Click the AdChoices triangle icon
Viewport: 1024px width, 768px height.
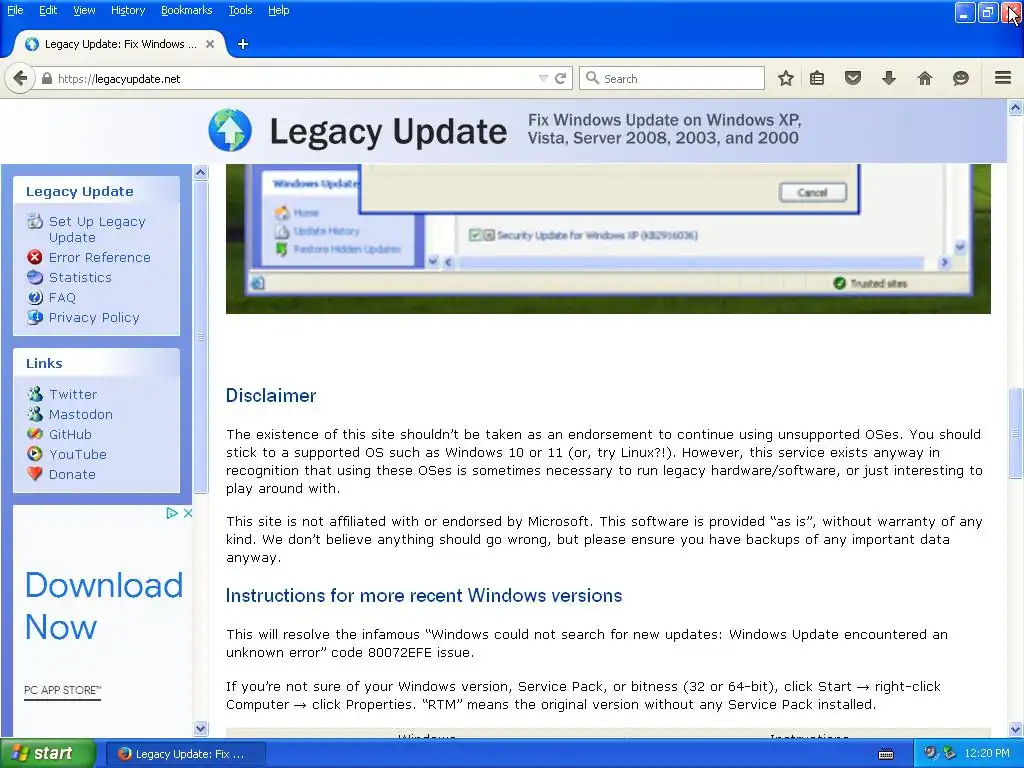point(172,513)
